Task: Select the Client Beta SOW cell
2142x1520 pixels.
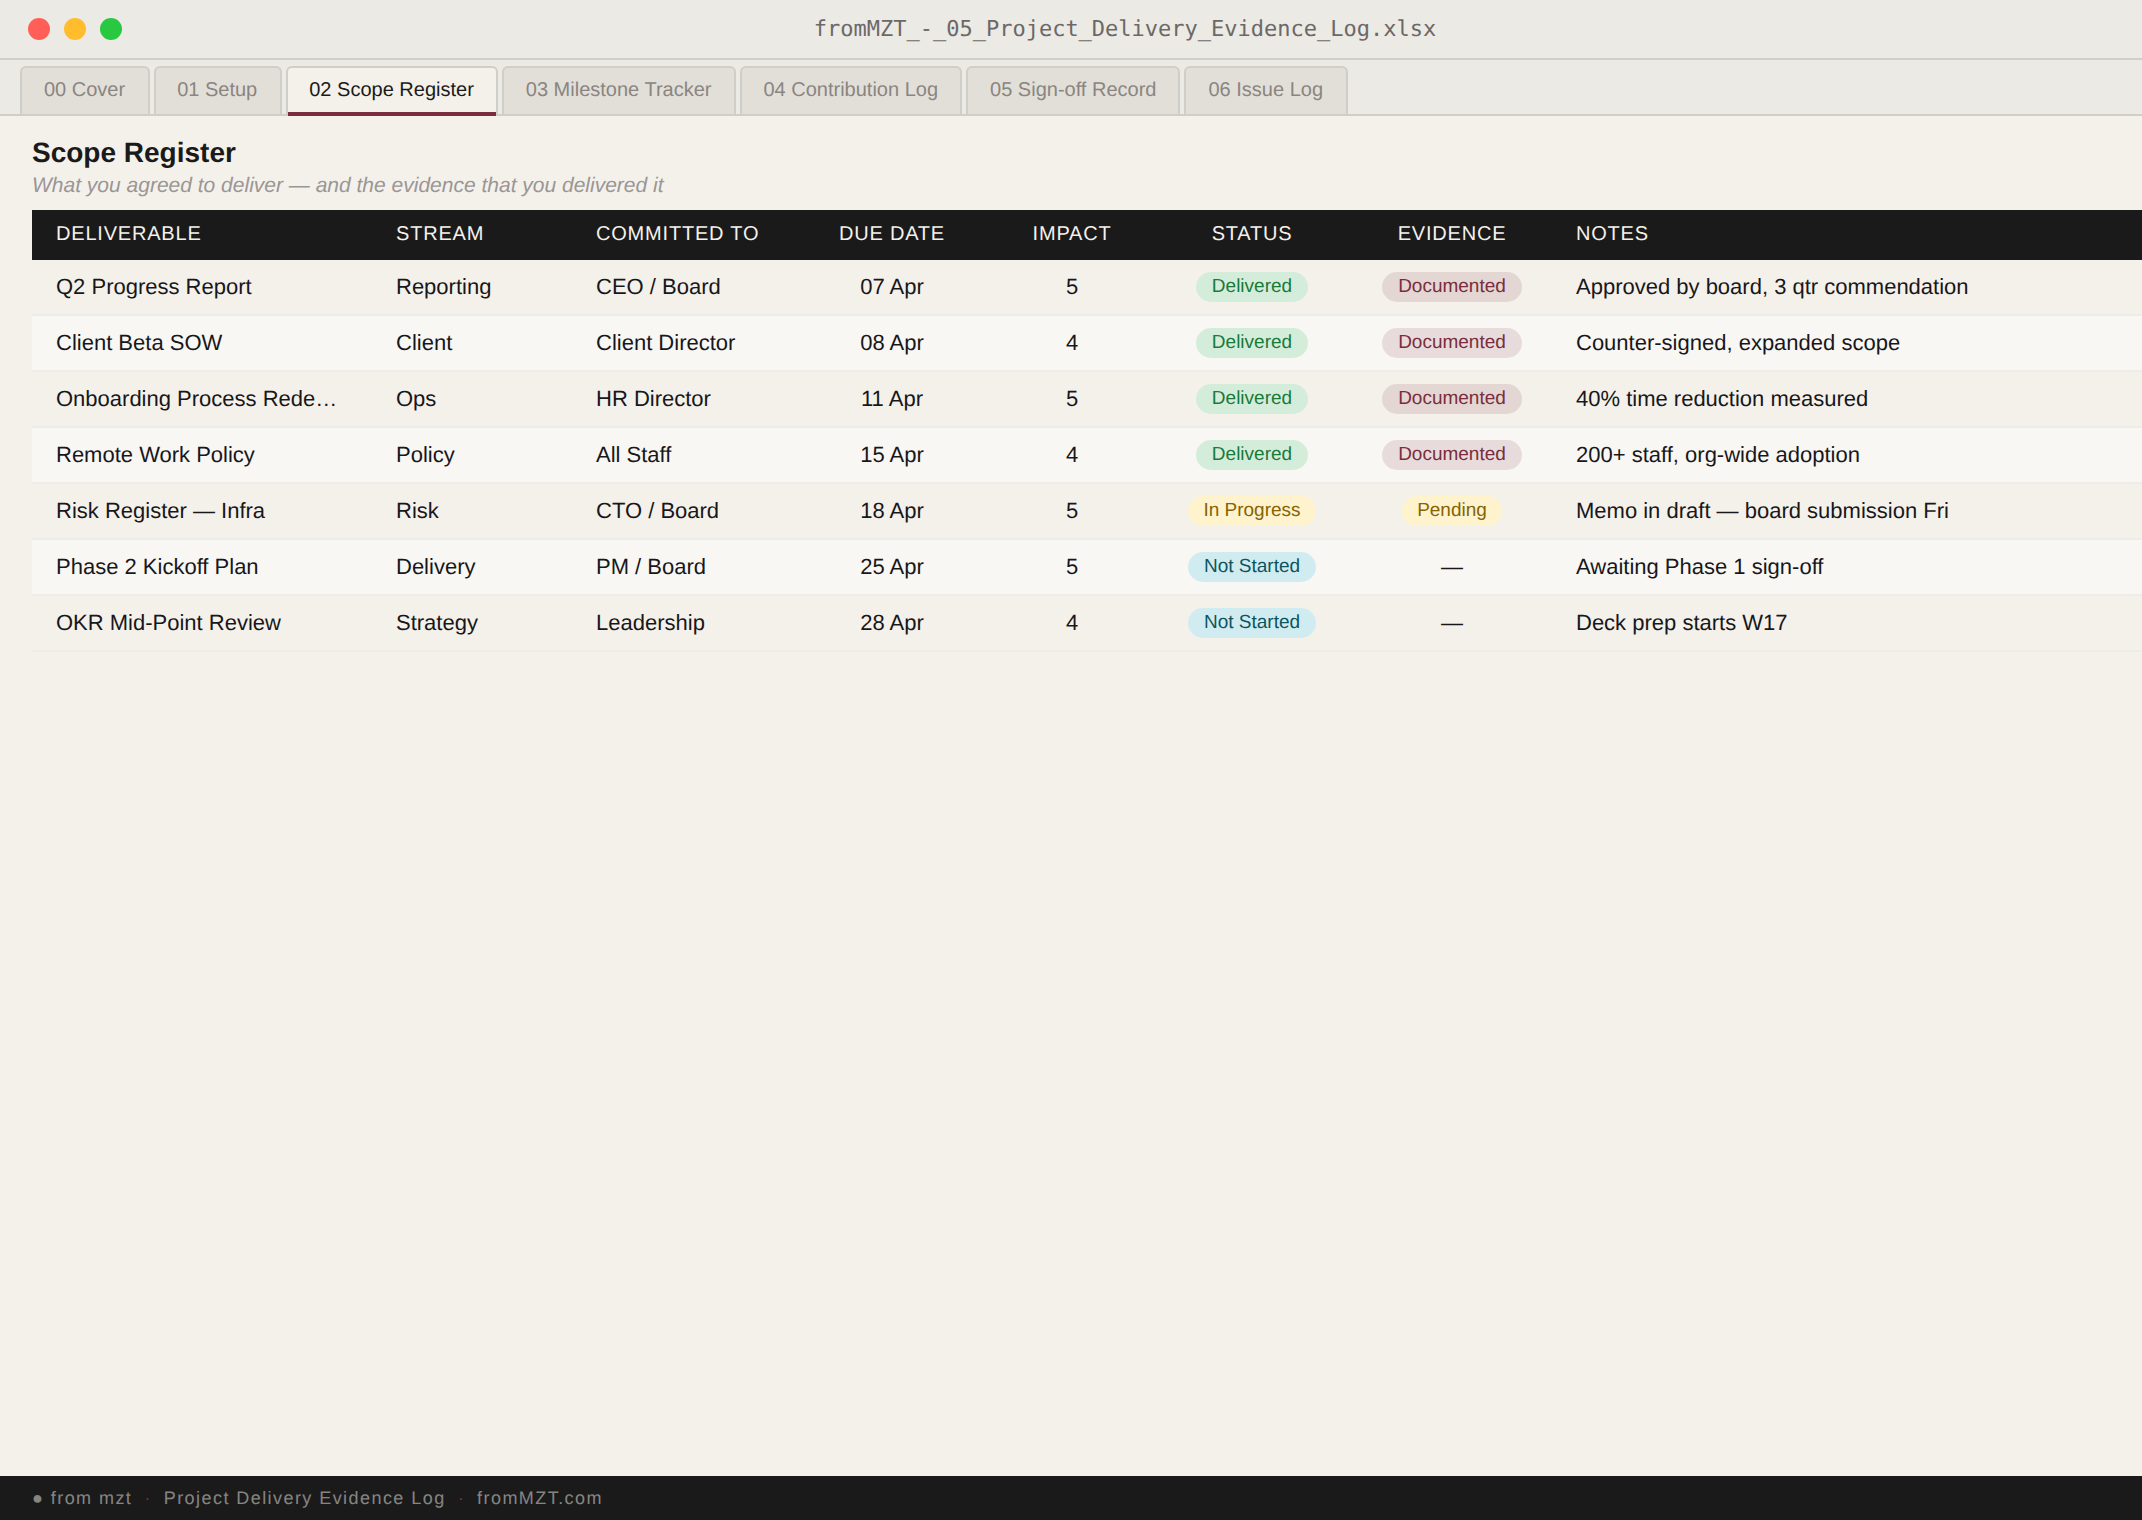Action: tap(139, 343)
